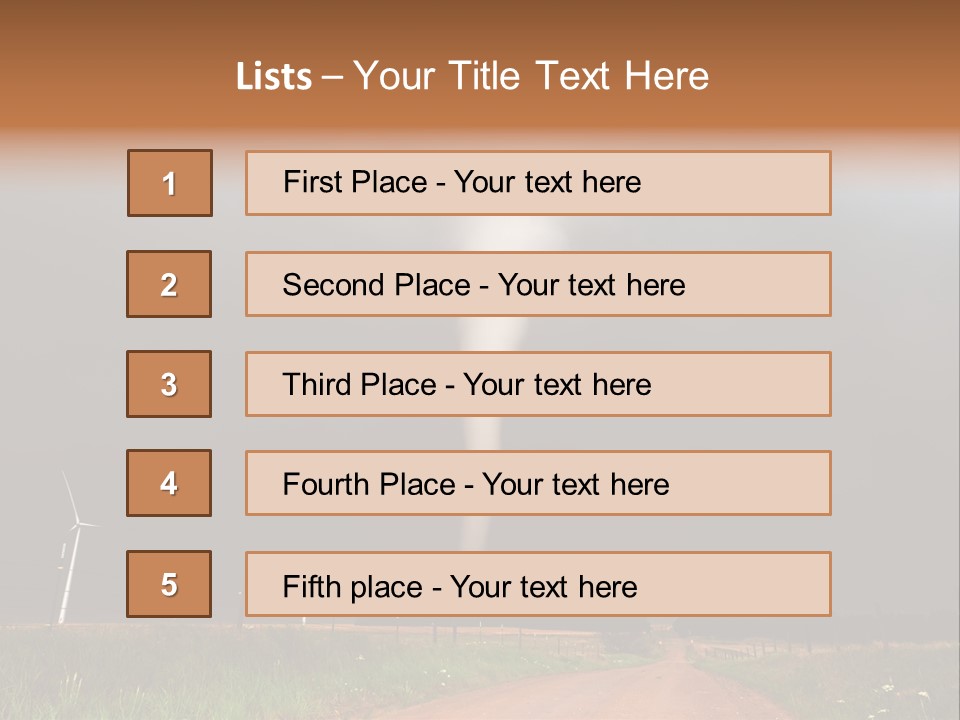Click the wind turbine in the background

[71, 548]
